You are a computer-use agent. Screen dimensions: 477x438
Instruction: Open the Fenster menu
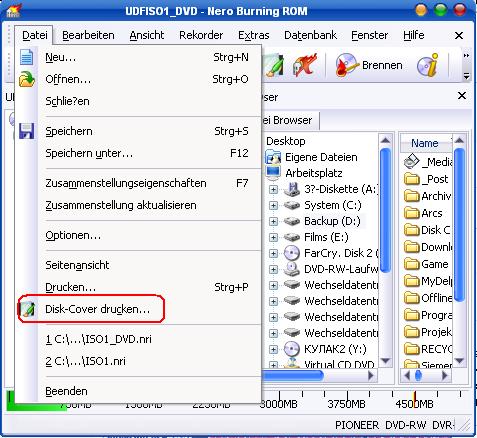369,35
